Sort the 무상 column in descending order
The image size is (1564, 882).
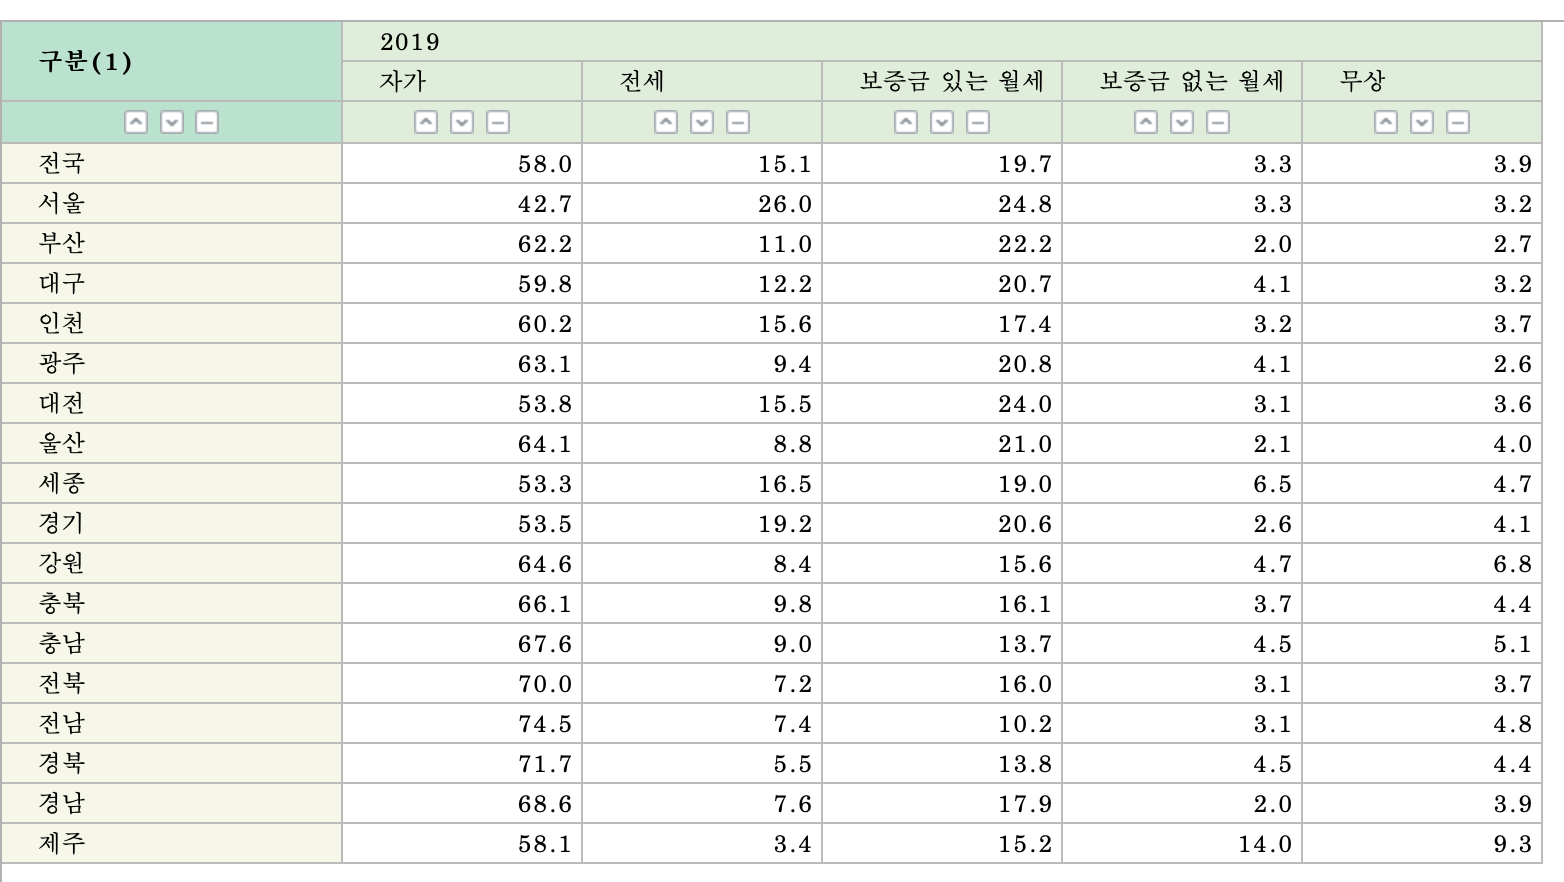(1422, 122)
